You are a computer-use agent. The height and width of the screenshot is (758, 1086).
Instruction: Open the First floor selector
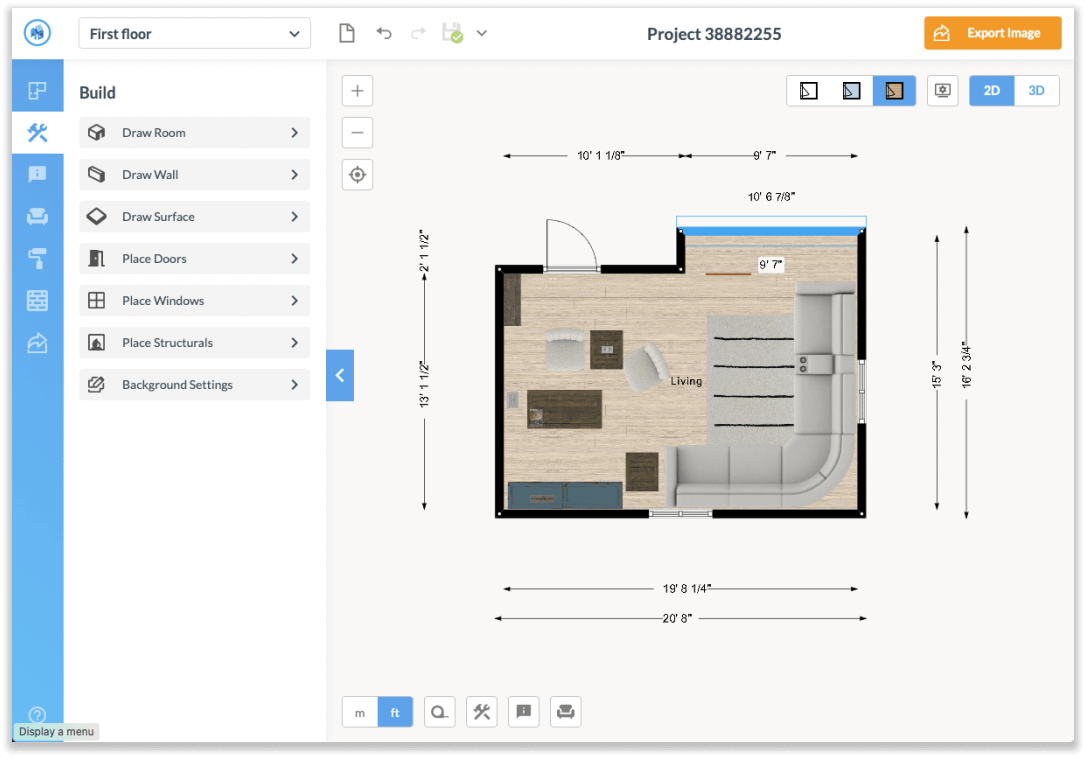194,33
